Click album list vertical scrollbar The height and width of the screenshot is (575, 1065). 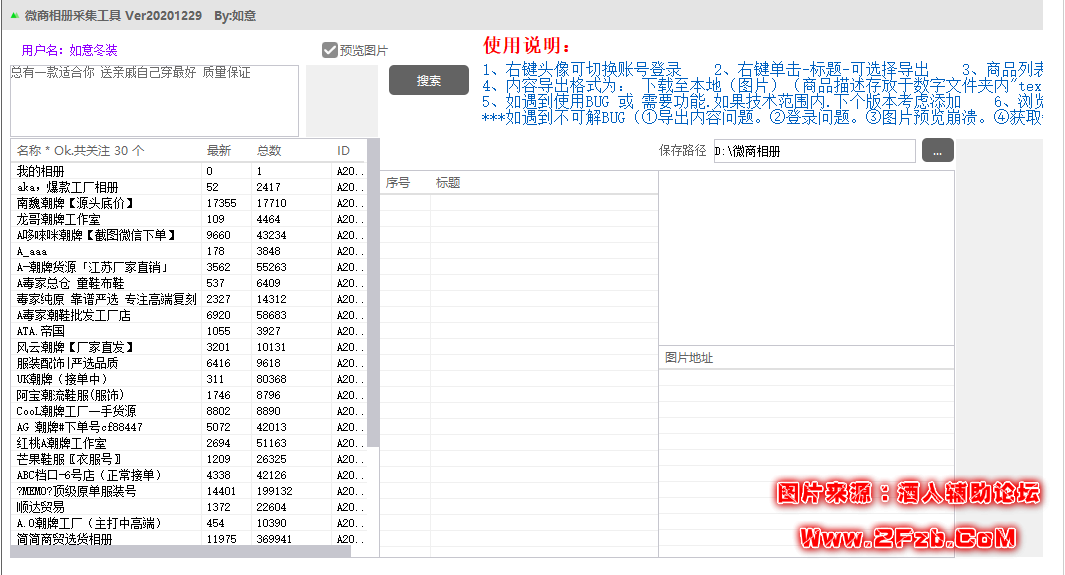[x=373, y=300]
